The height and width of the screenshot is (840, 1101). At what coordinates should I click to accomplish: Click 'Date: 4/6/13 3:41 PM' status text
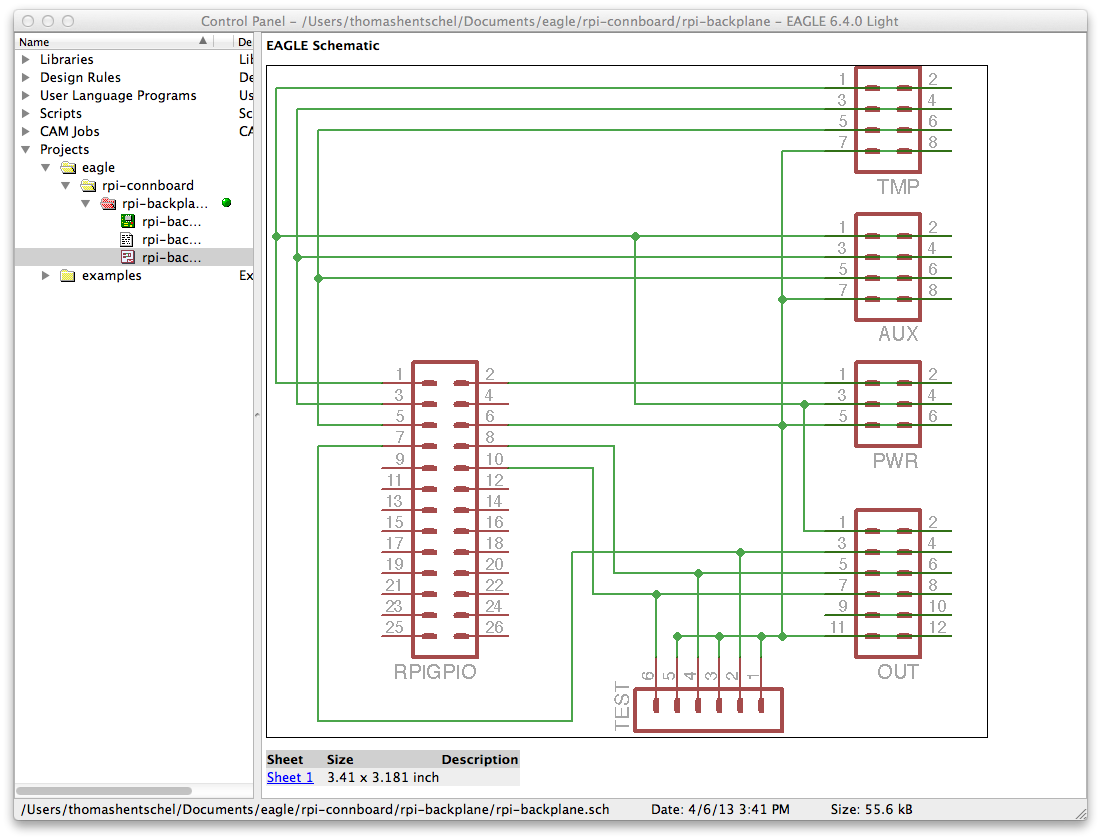point(720,809)
